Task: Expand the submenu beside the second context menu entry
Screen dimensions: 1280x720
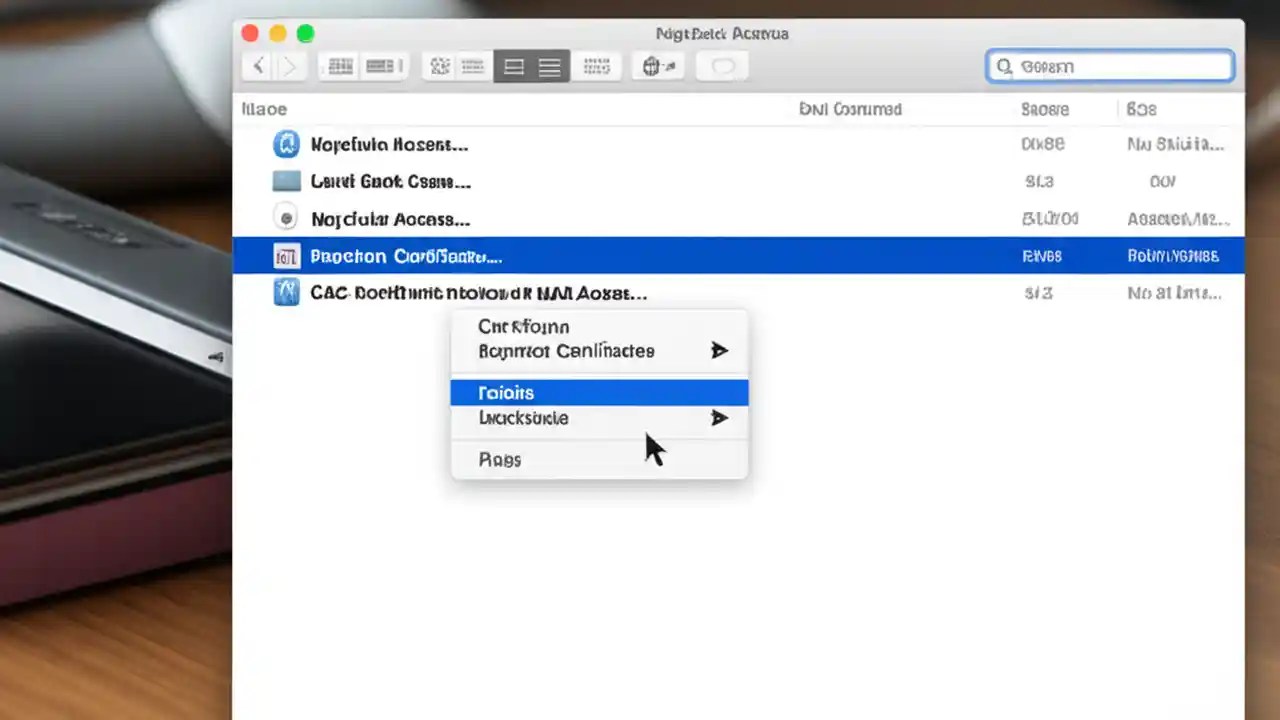Action: pos(719,351)
